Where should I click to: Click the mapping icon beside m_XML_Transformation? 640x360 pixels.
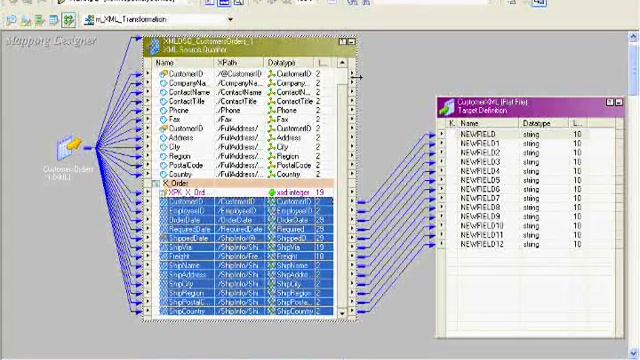pos(89,19)
